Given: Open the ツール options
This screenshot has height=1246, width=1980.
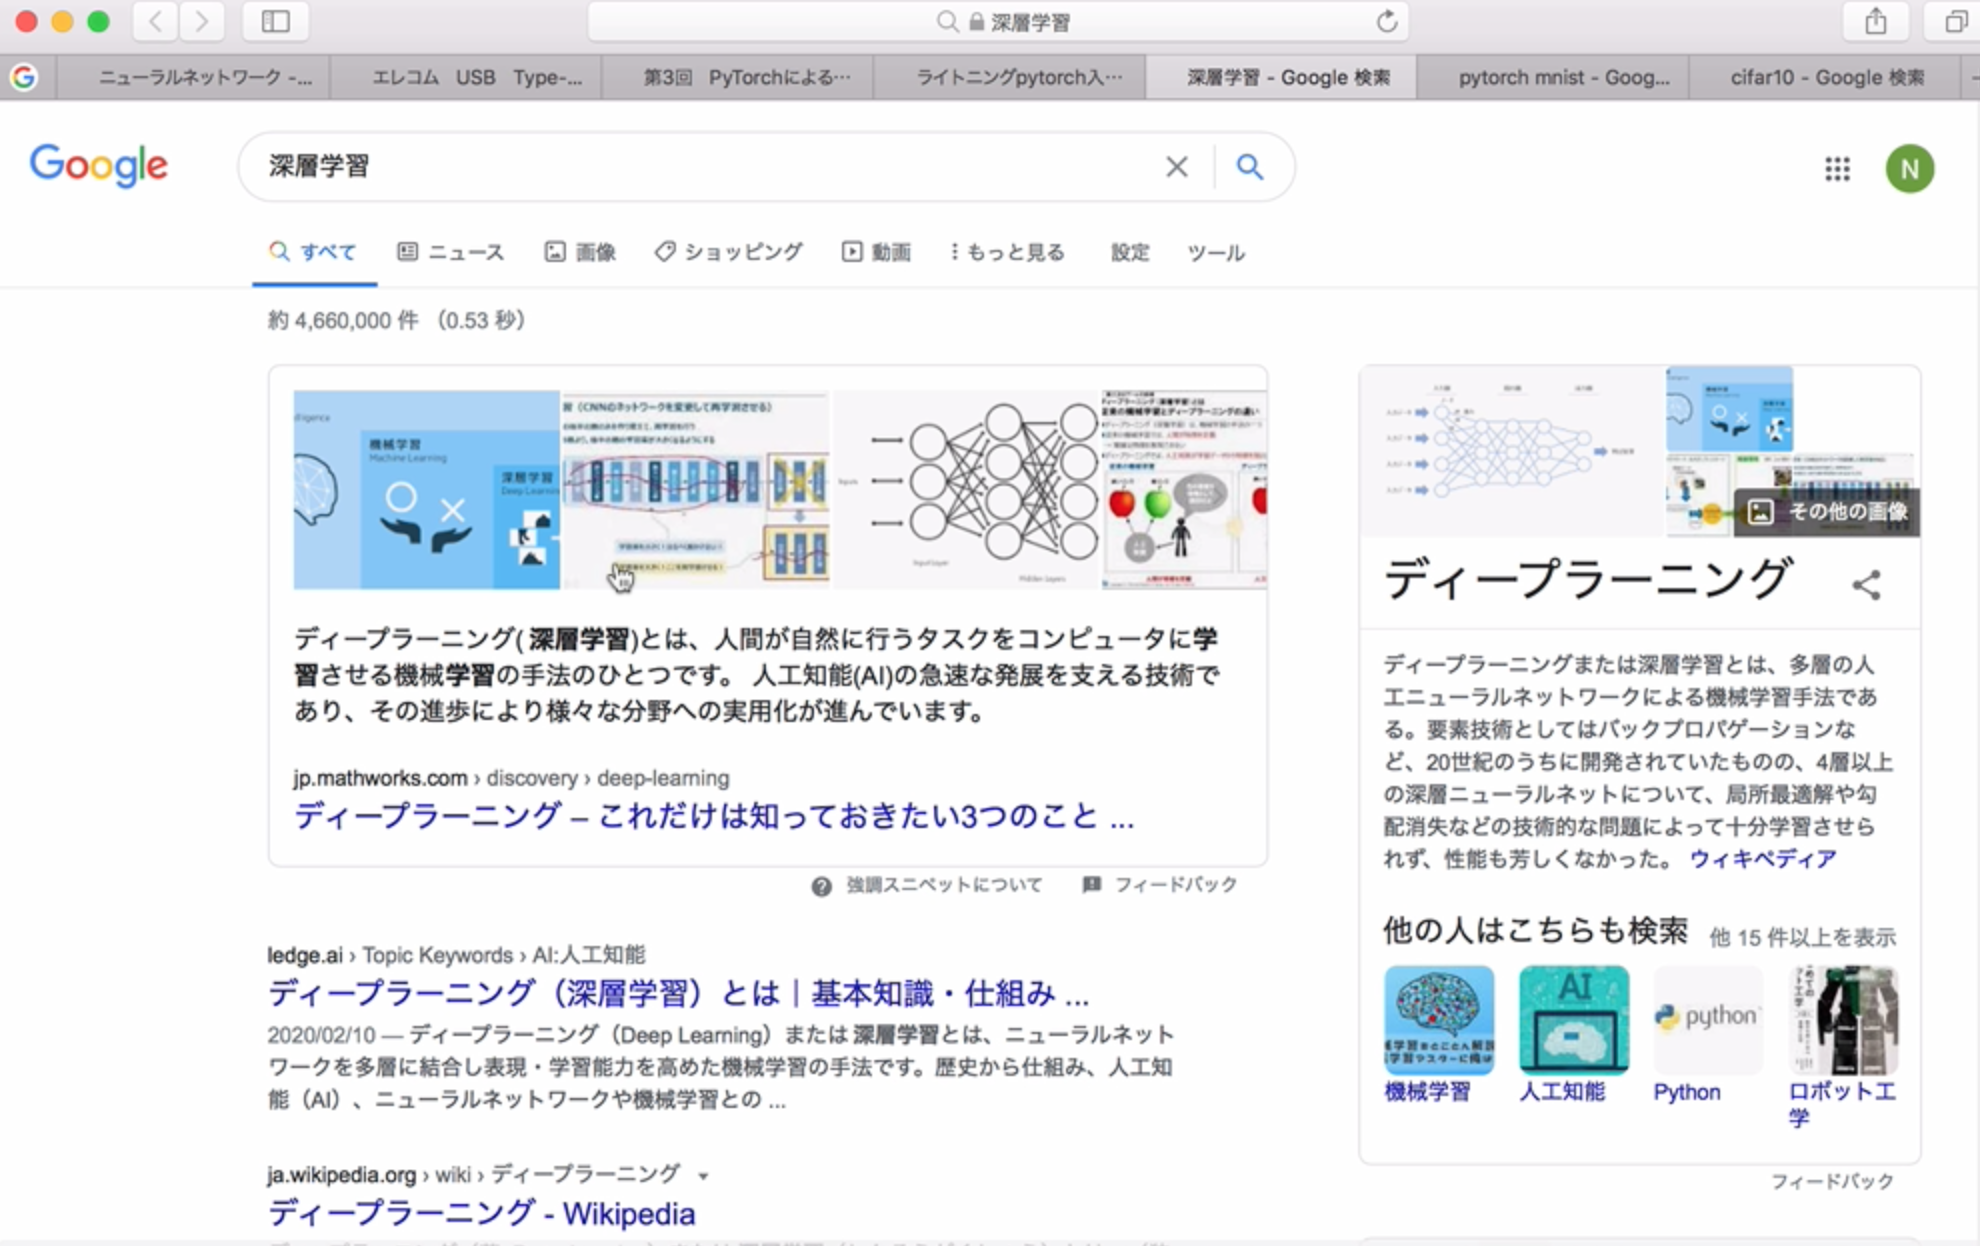Looking at the screenshot, I should pyautogui.click(x=1216, y=252).
